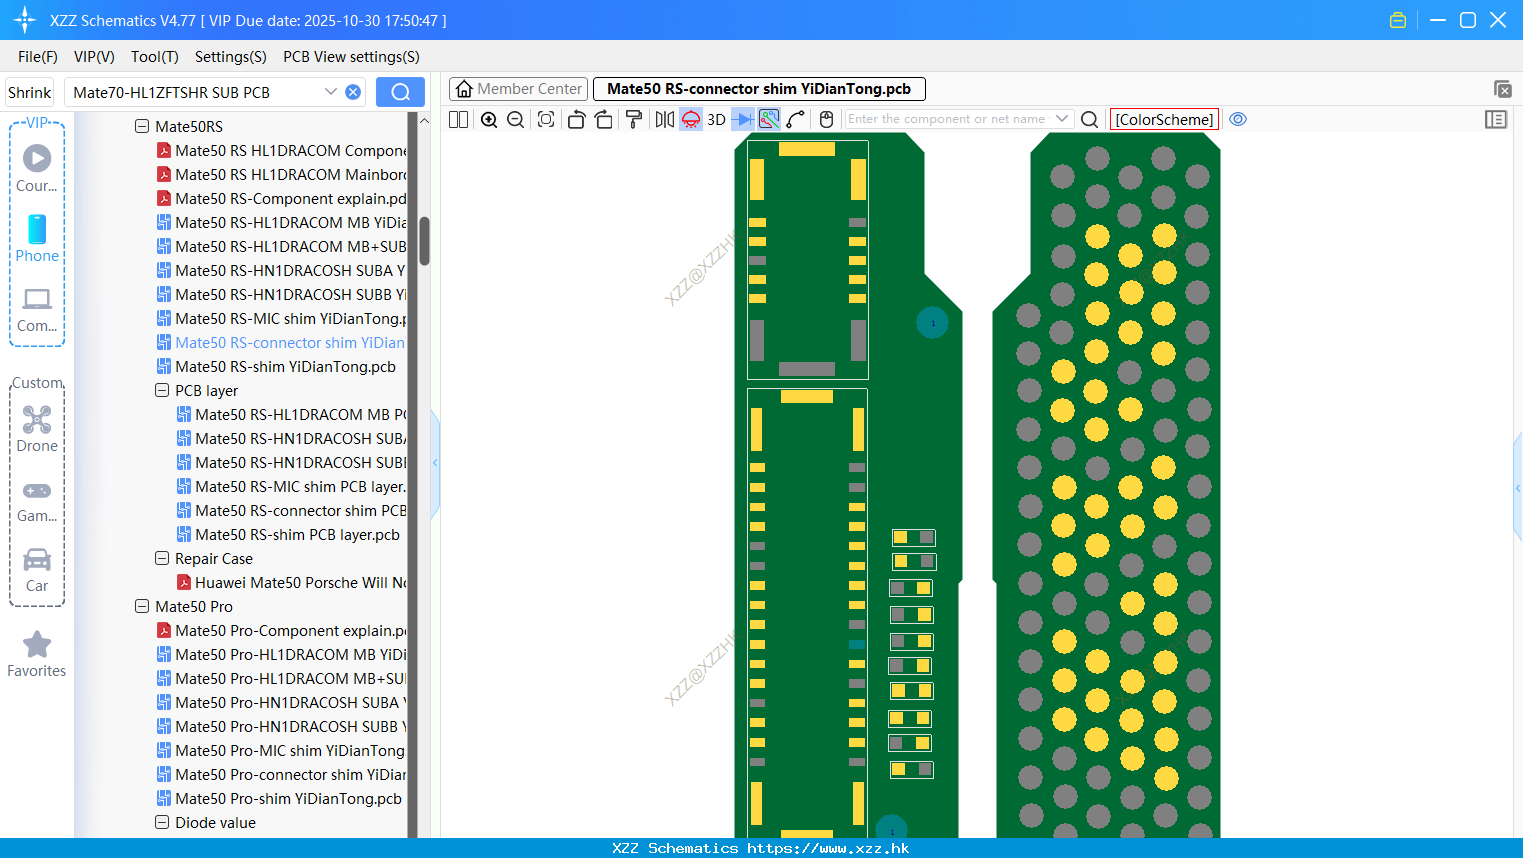The width and height of the screenshot is (1523, 858).
Task: Click the multi-window icon at top right
Action: [1502, 89]
